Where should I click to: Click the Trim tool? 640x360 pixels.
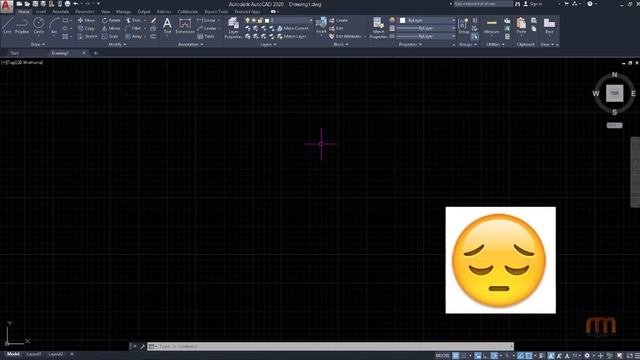point(133,20)
